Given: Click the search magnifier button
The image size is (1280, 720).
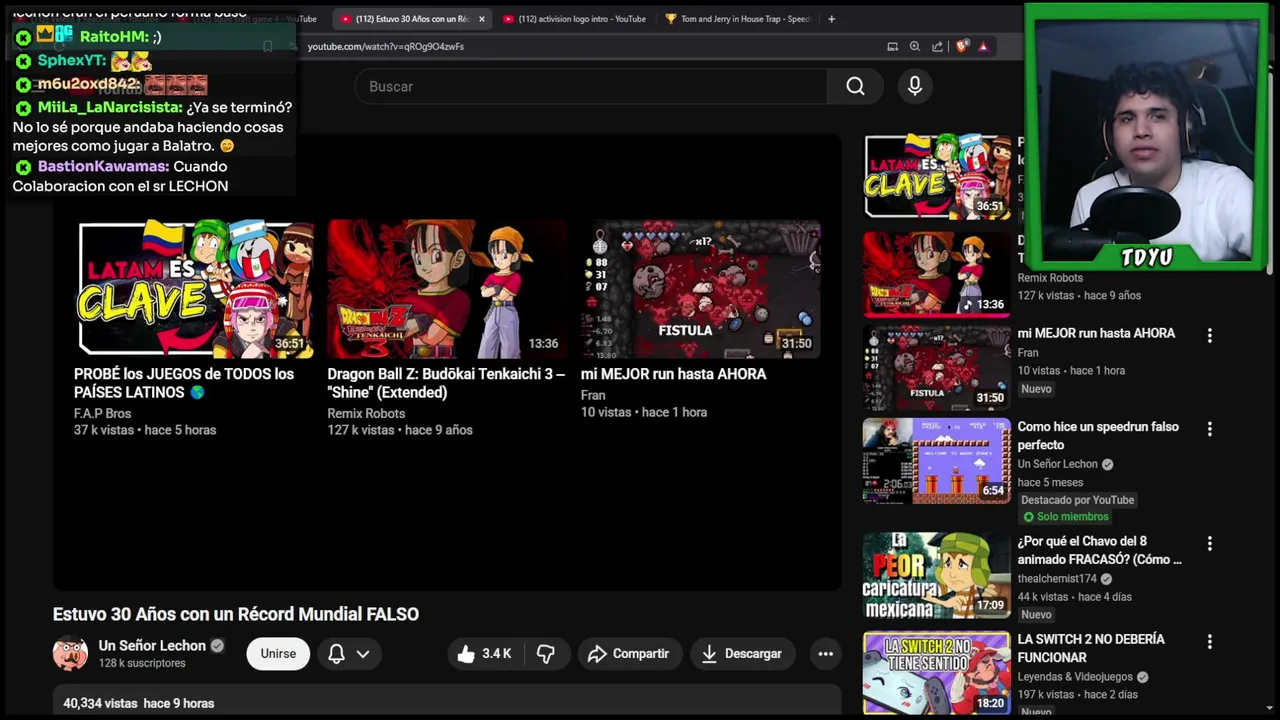Looking at the screenshot, I should point(855,87).
